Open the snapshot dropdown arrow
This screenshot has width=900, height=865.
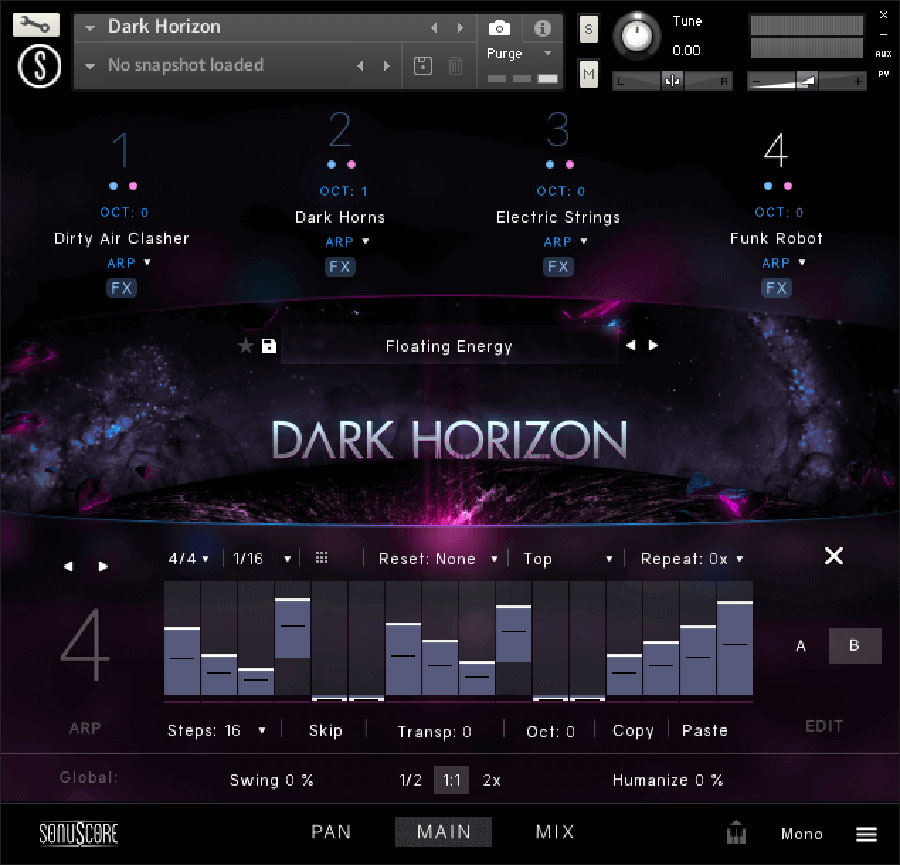pos(90,66)
